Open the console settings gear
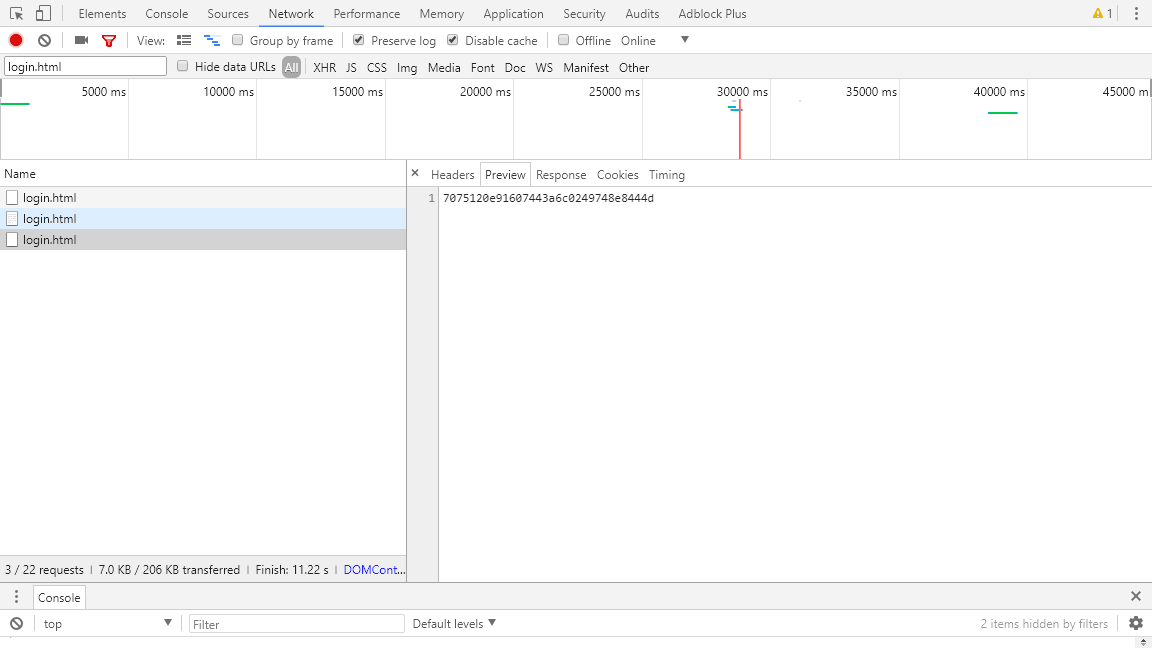Screen dimensions: 1152x648 click(1136, 623)
